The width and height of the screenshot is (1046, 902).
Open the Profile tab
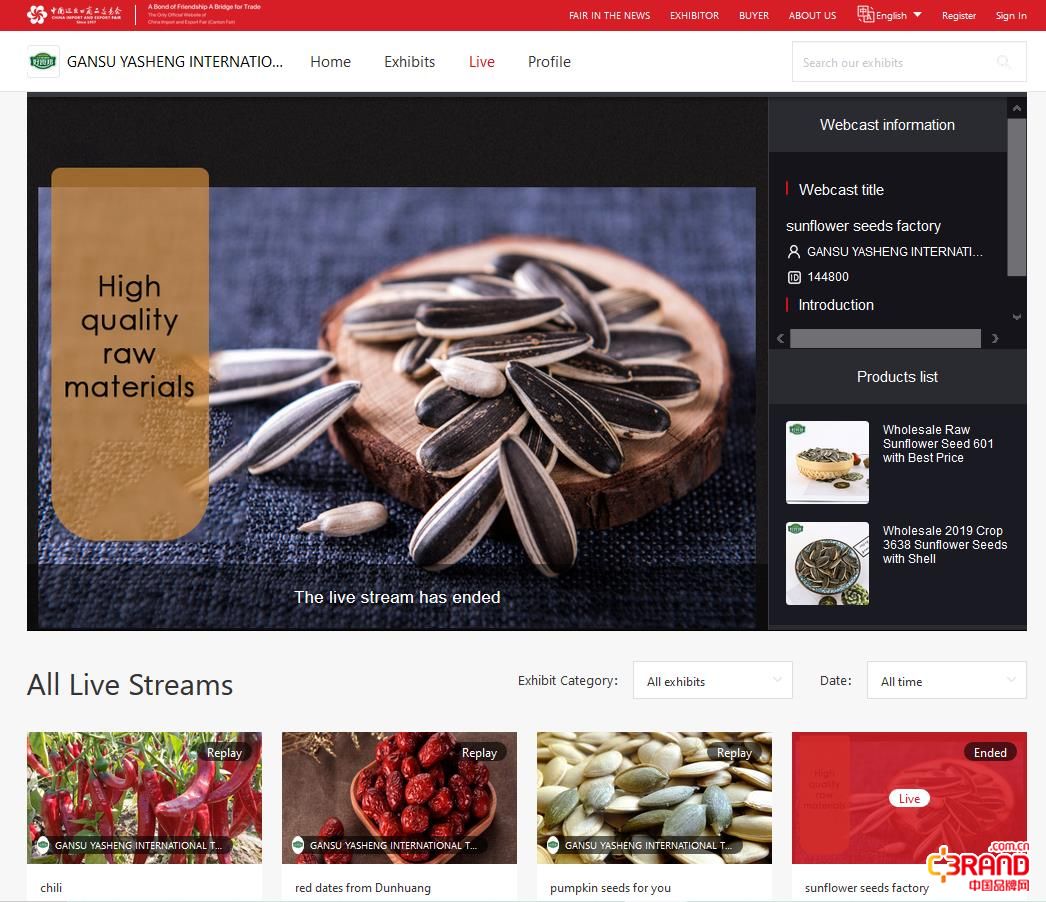(x=549, y=62)
